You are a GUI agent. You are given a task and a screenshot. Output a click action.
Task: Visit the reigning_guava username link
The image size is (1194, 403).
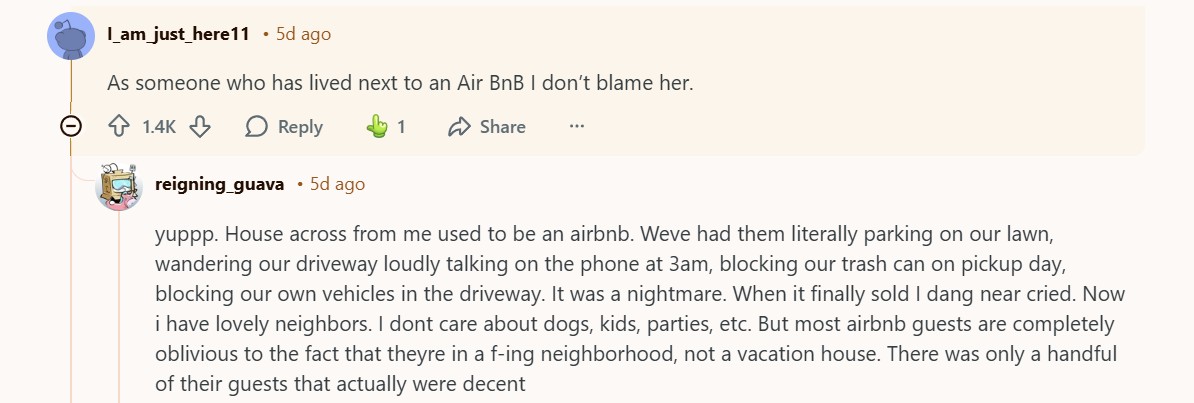point(220,184)
